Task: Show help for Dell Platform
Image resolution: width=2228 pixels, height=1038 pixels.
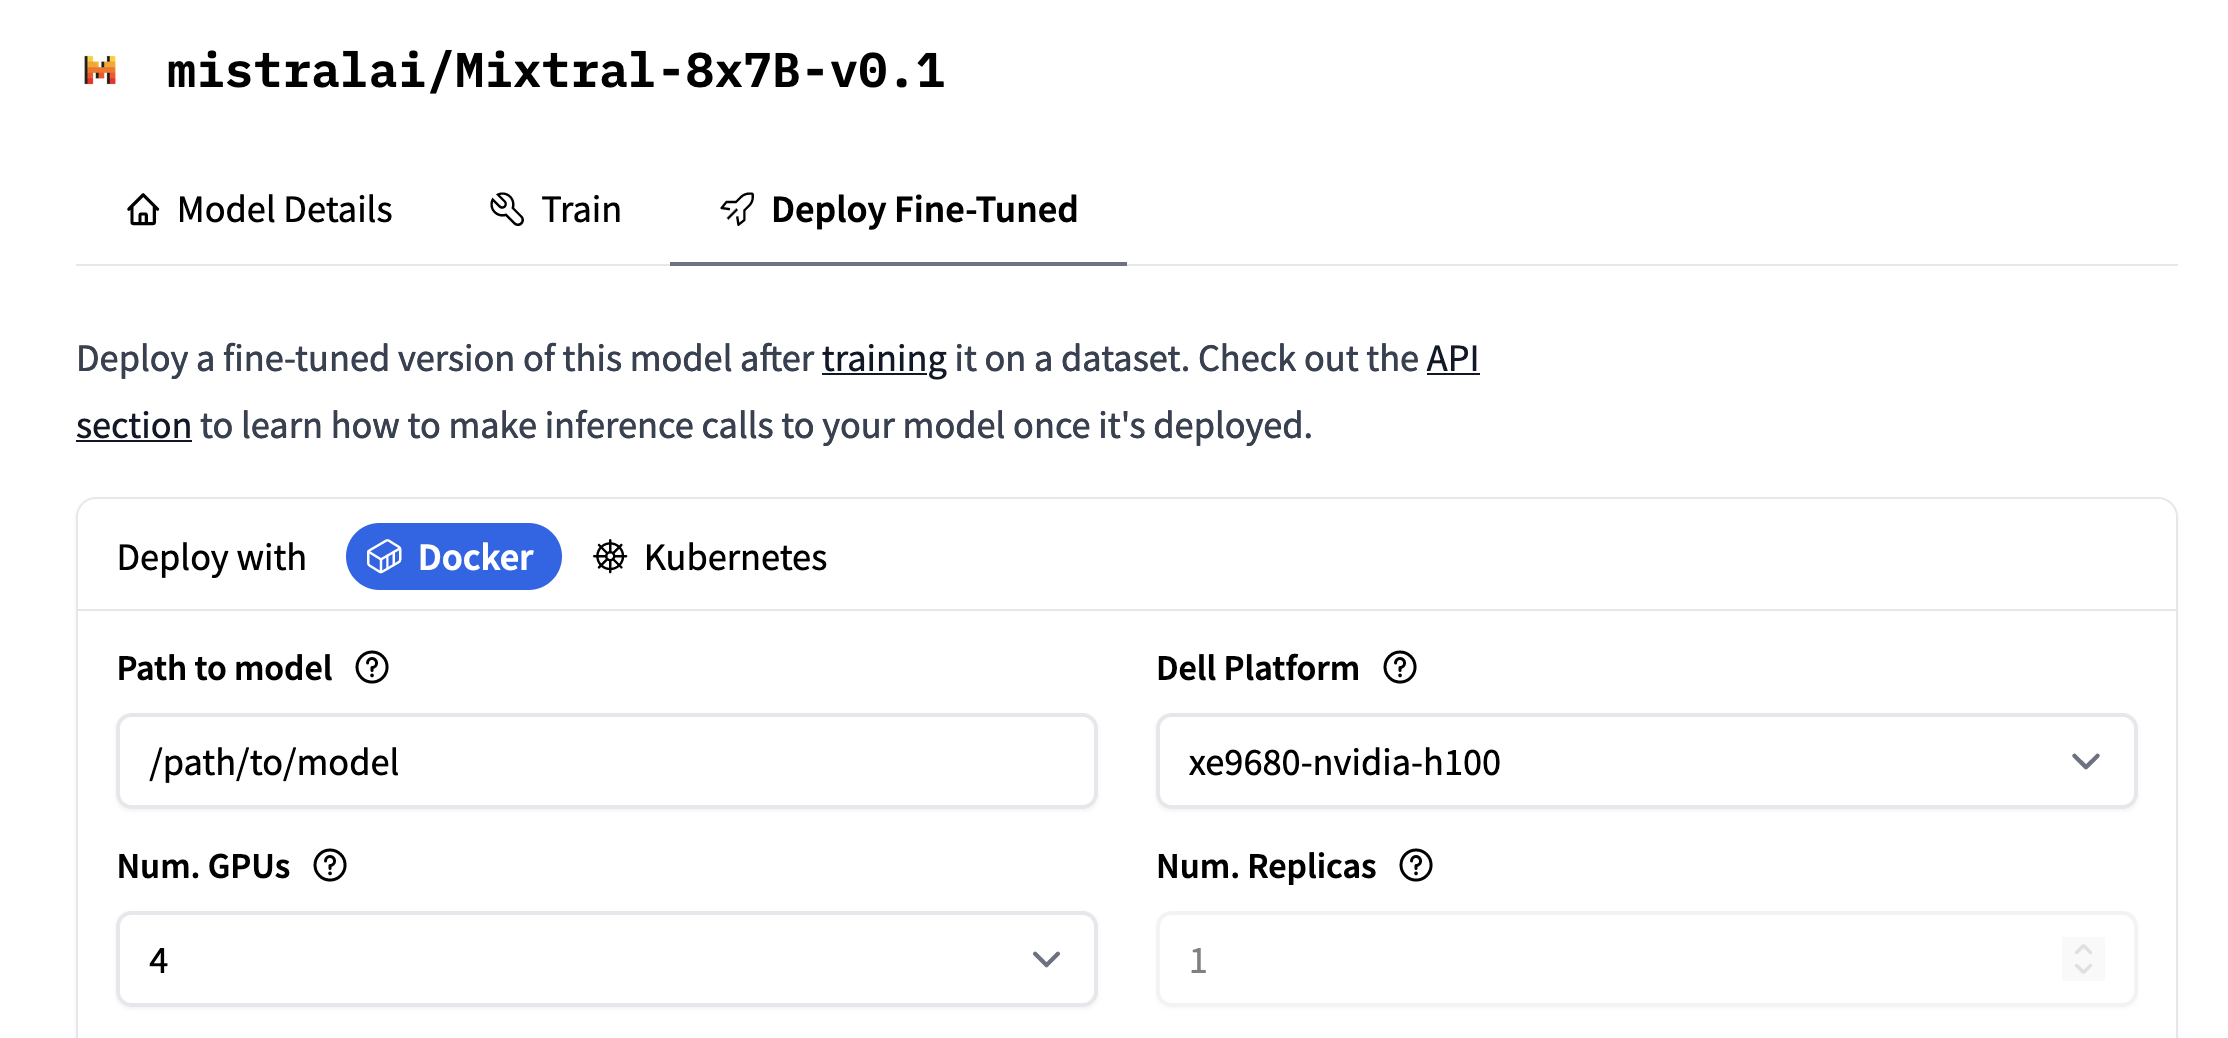Action: click(x=1400, y=667)
